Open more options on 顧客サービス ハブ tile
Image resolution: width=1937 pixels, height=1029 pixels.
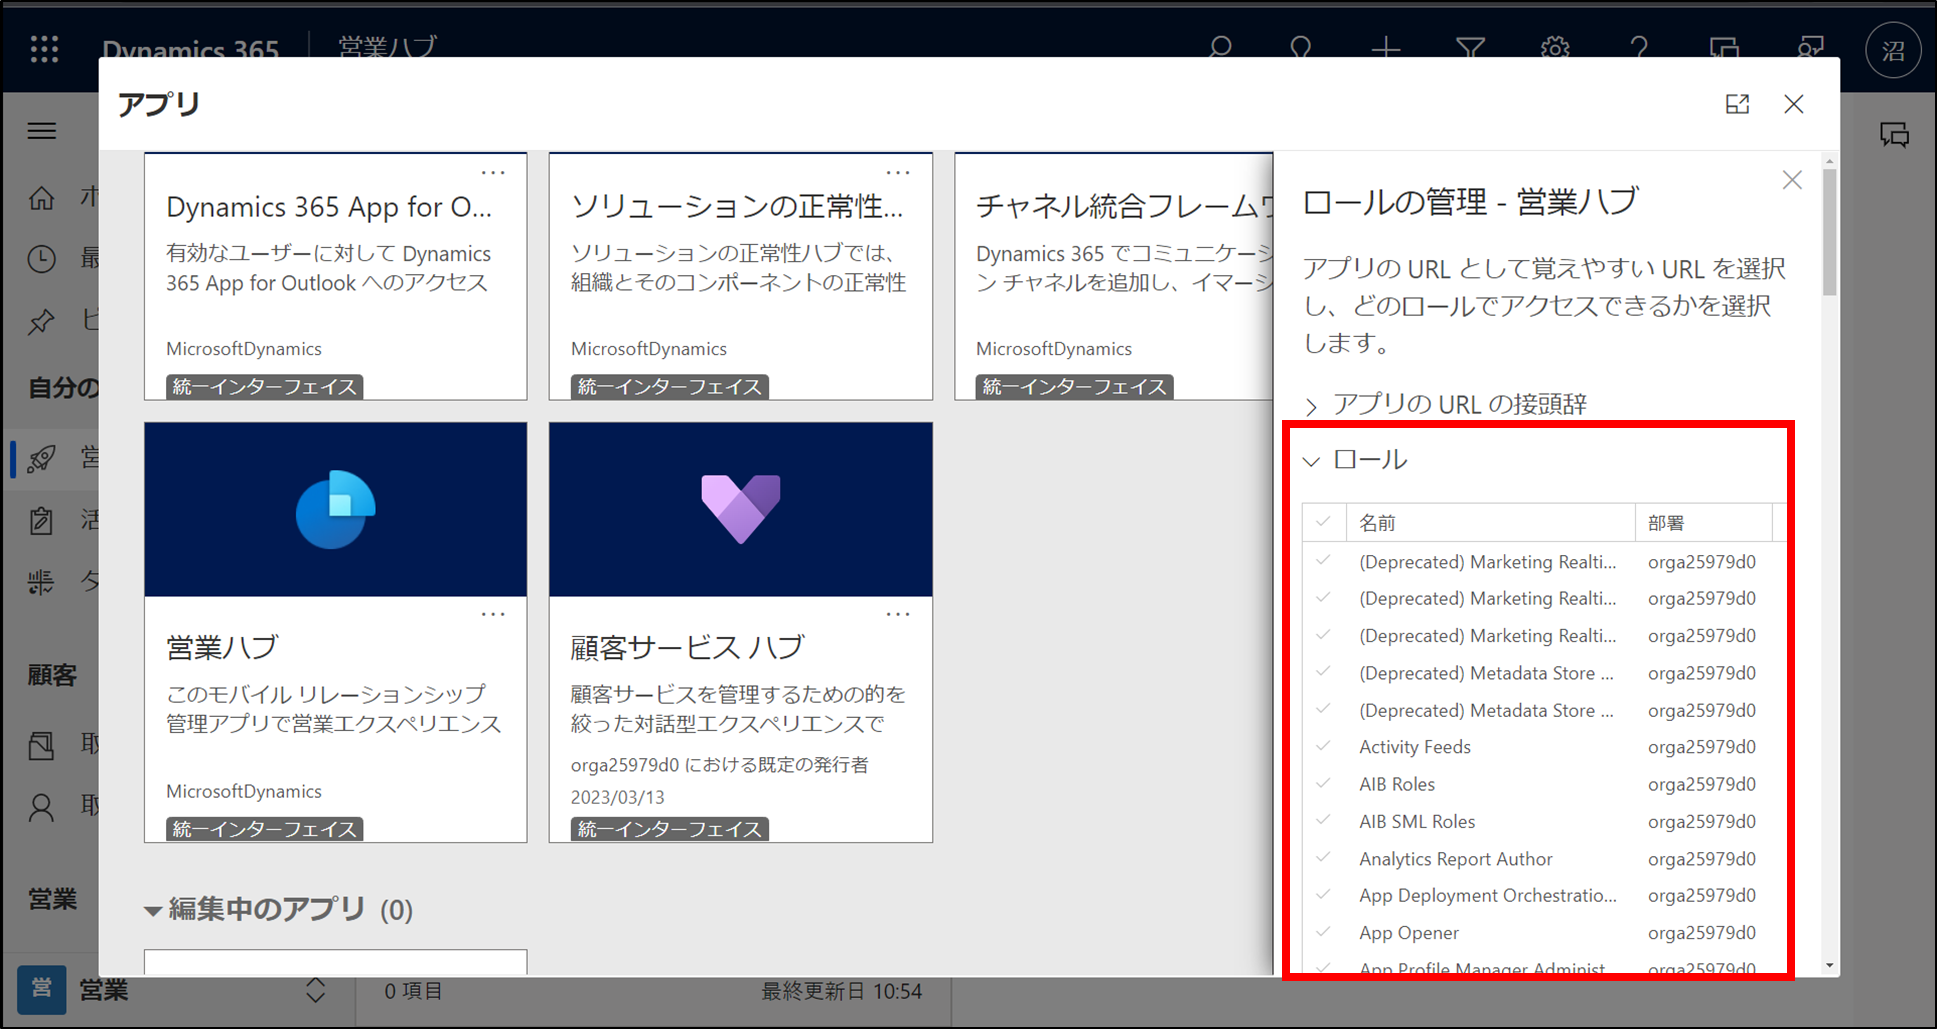pyautogui.click(x=898, y=614)
